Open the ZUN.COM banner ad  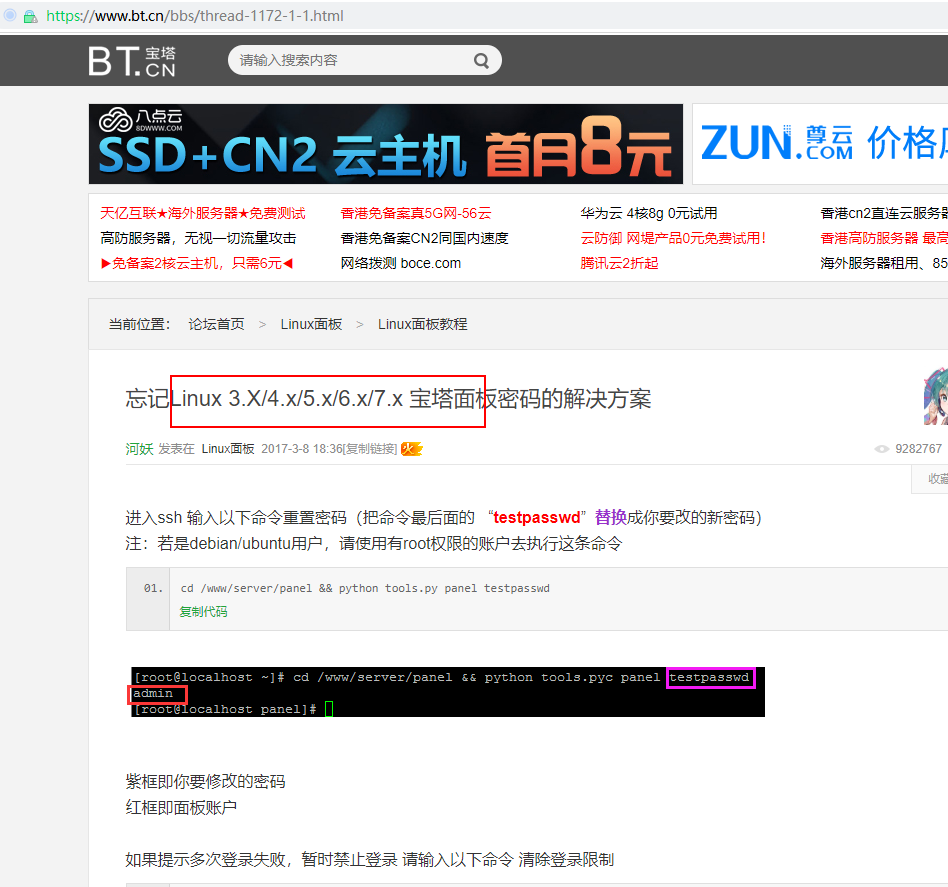[x=820, y=144]
